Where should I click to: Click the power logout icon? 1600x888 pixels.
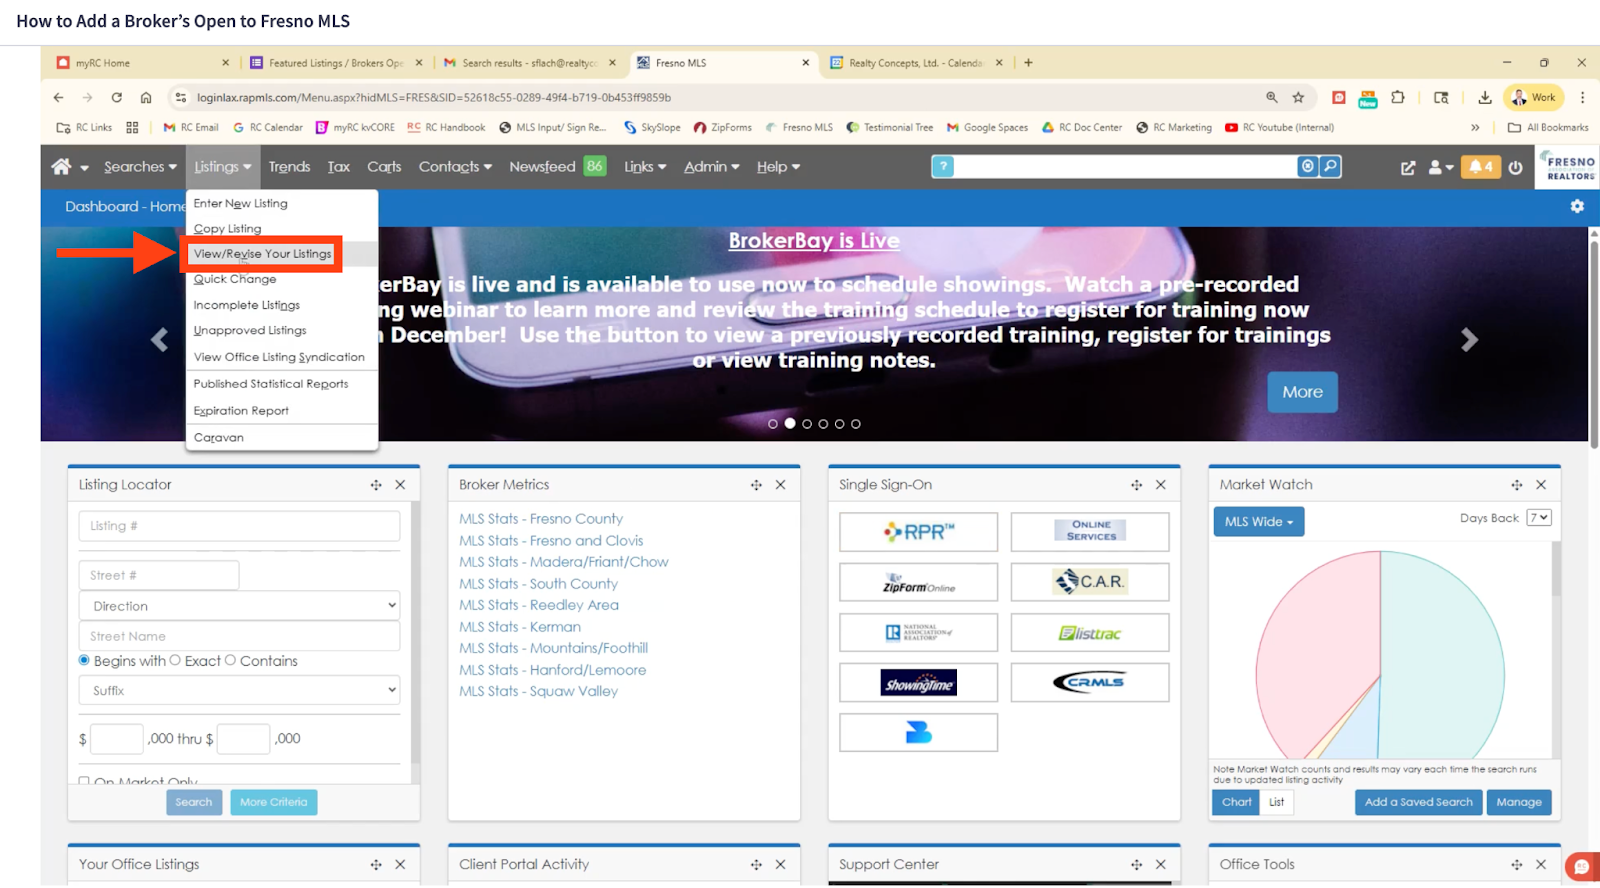(1515, 168)
